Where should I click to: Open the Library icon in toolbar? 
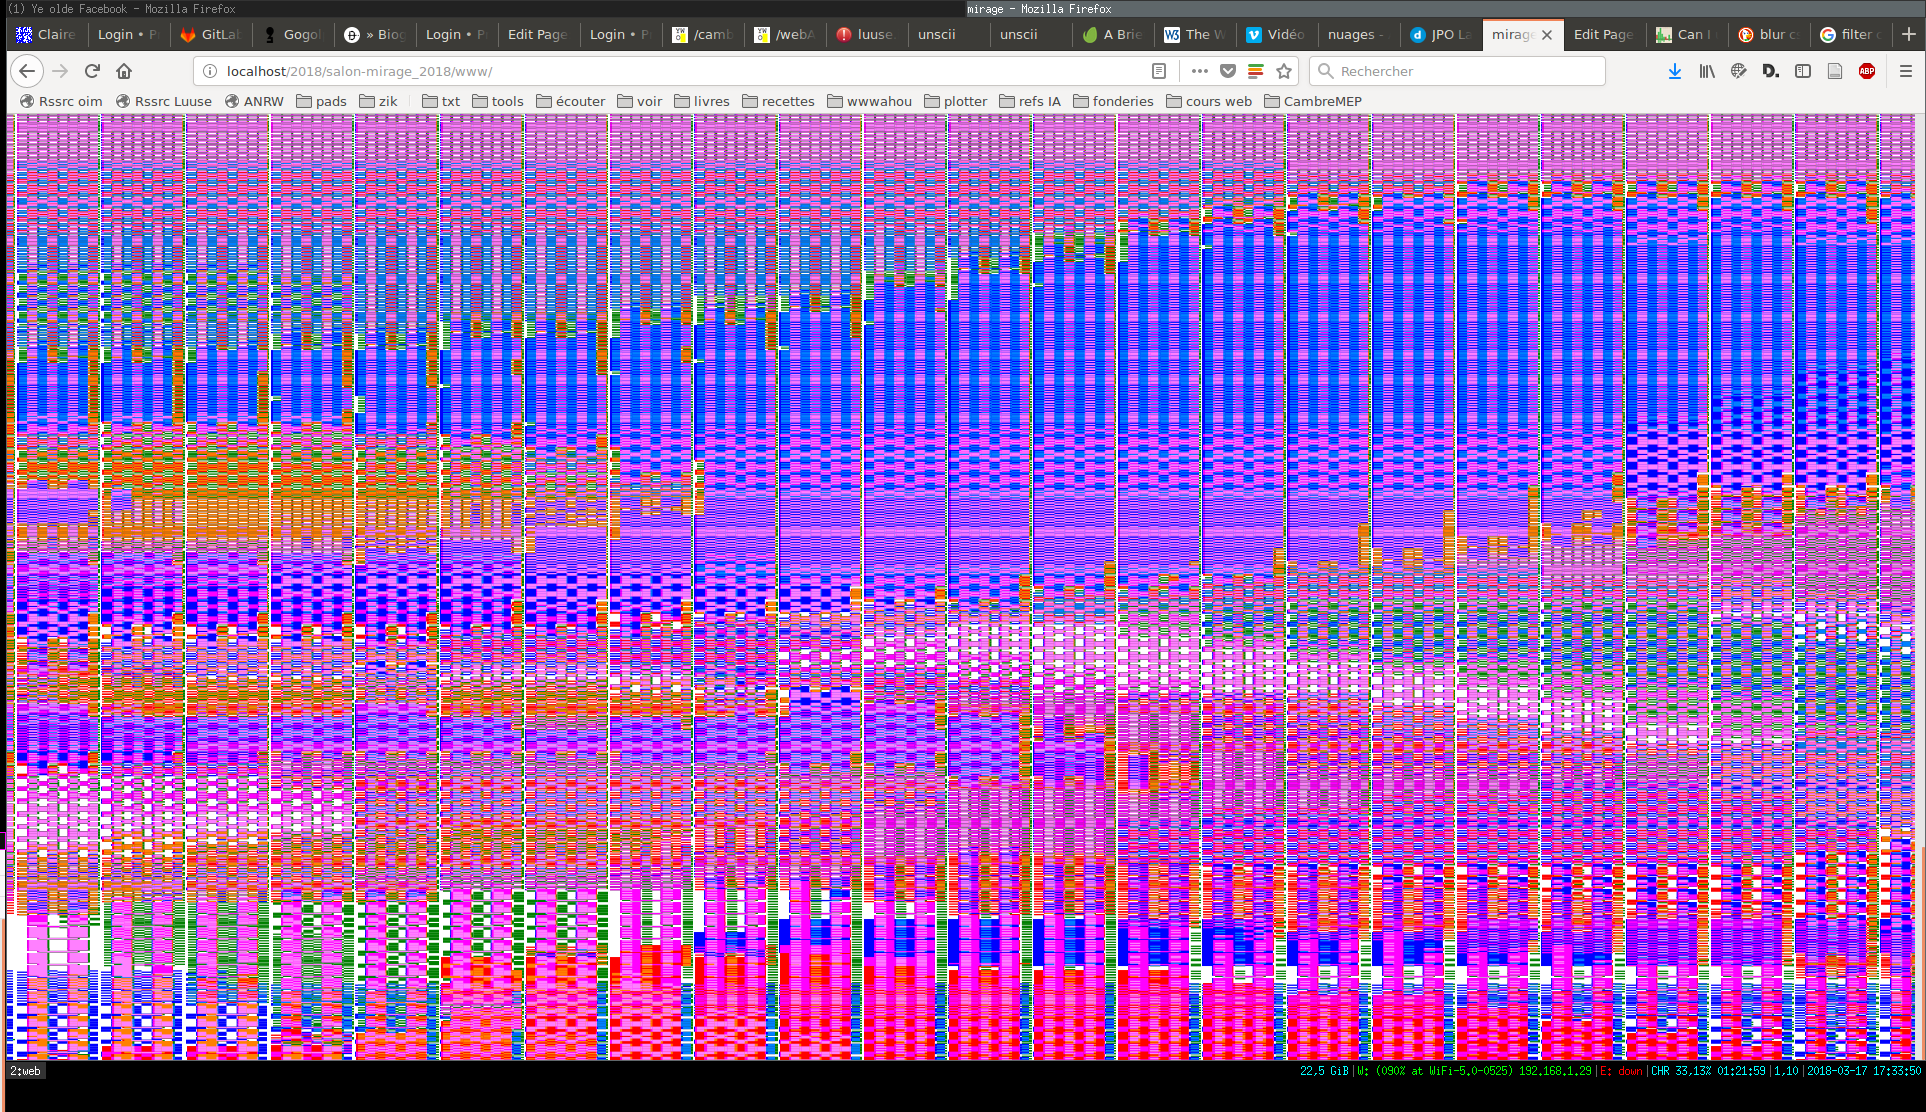pyautogui.click(x=1707, y=71)
